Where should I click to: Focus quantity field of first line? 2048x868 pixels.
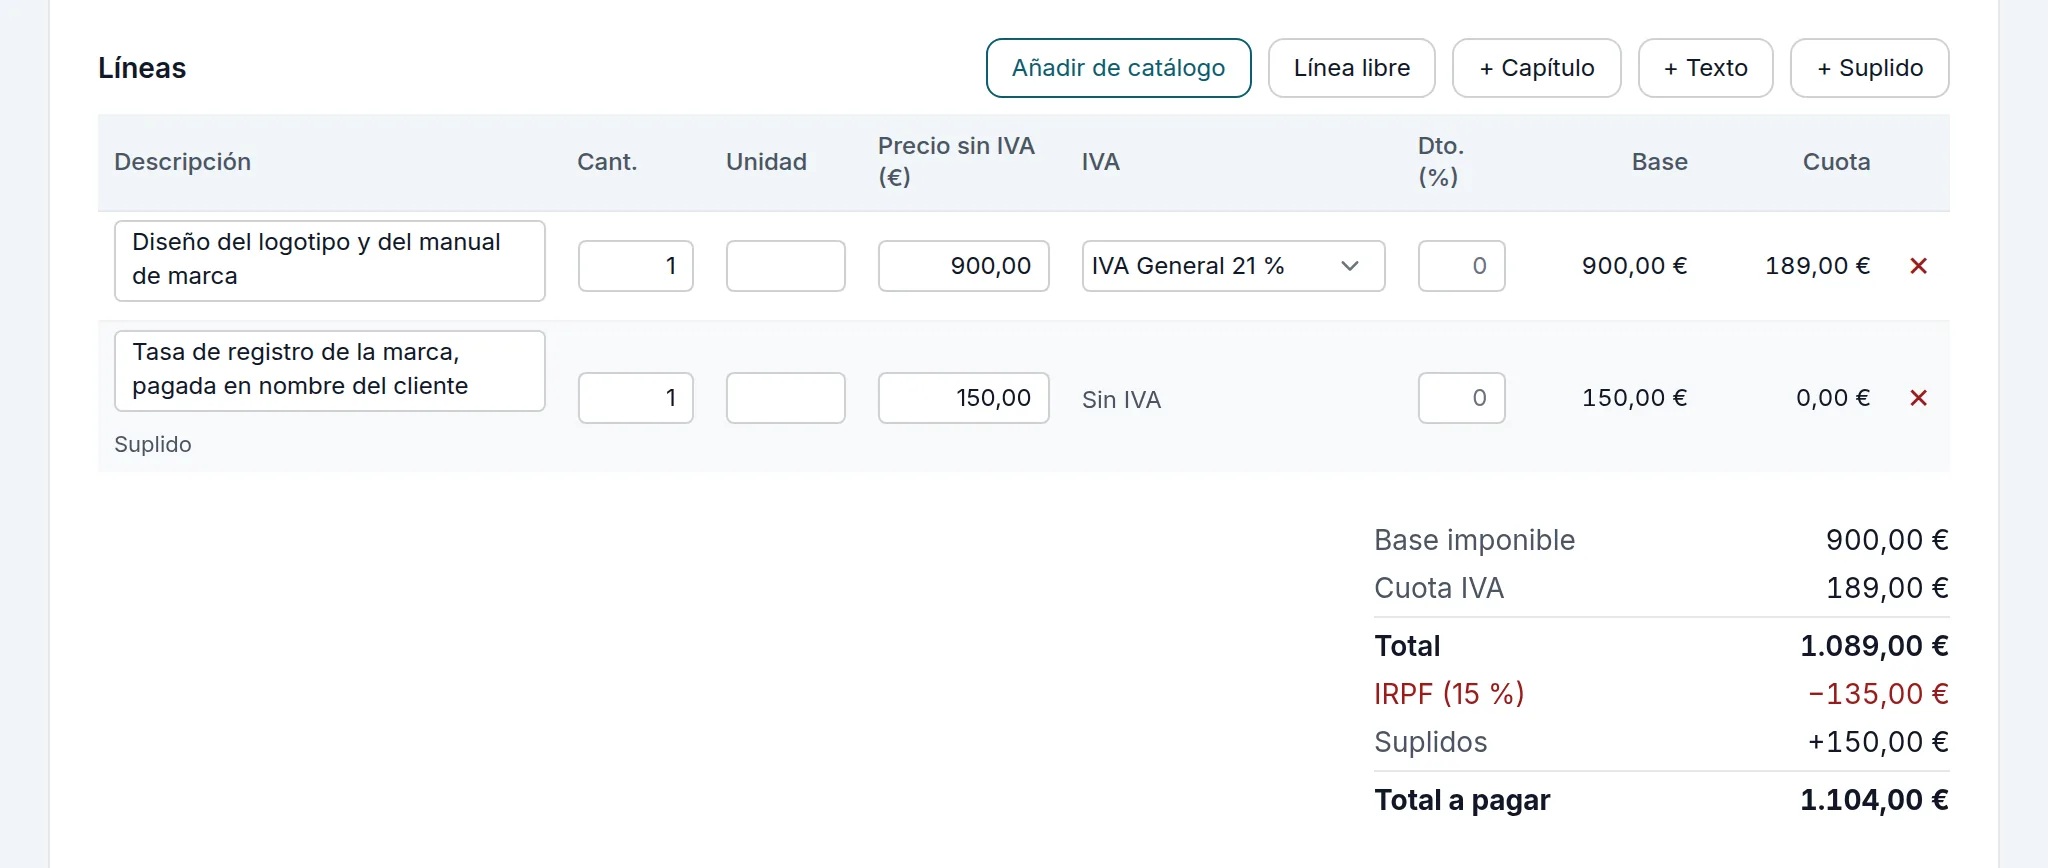click(636, 266)
